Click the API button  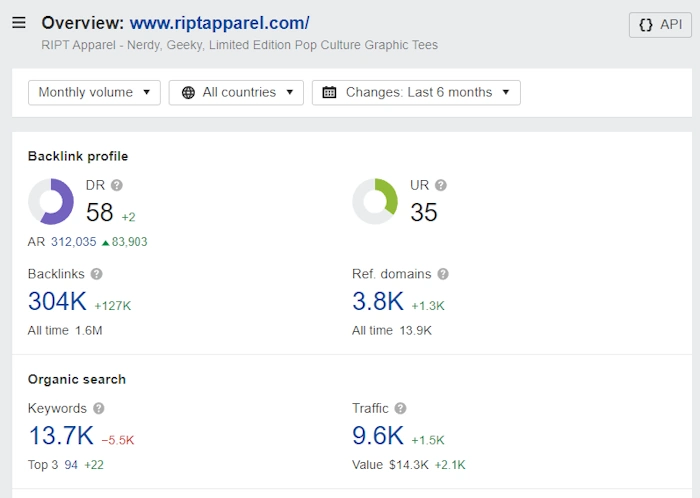(x=660, y=25)
